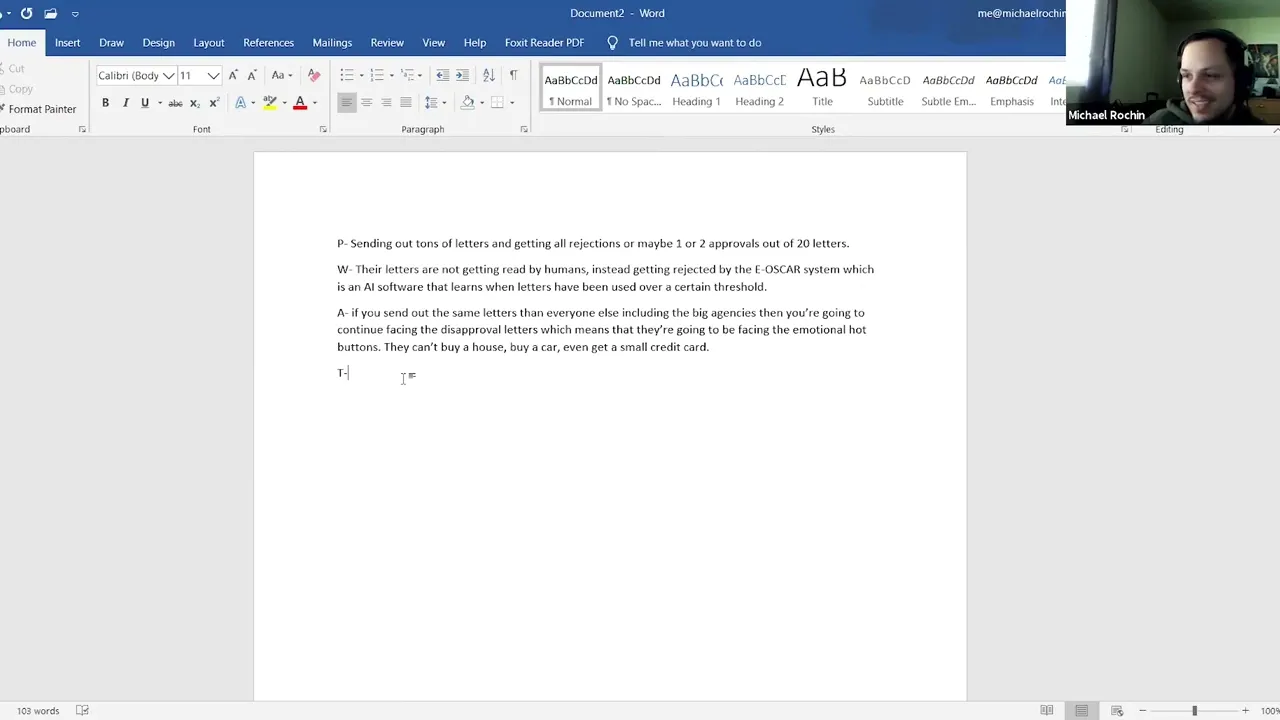
Task: Click the zoom slider handle
Action: [x=1194, y=711]
